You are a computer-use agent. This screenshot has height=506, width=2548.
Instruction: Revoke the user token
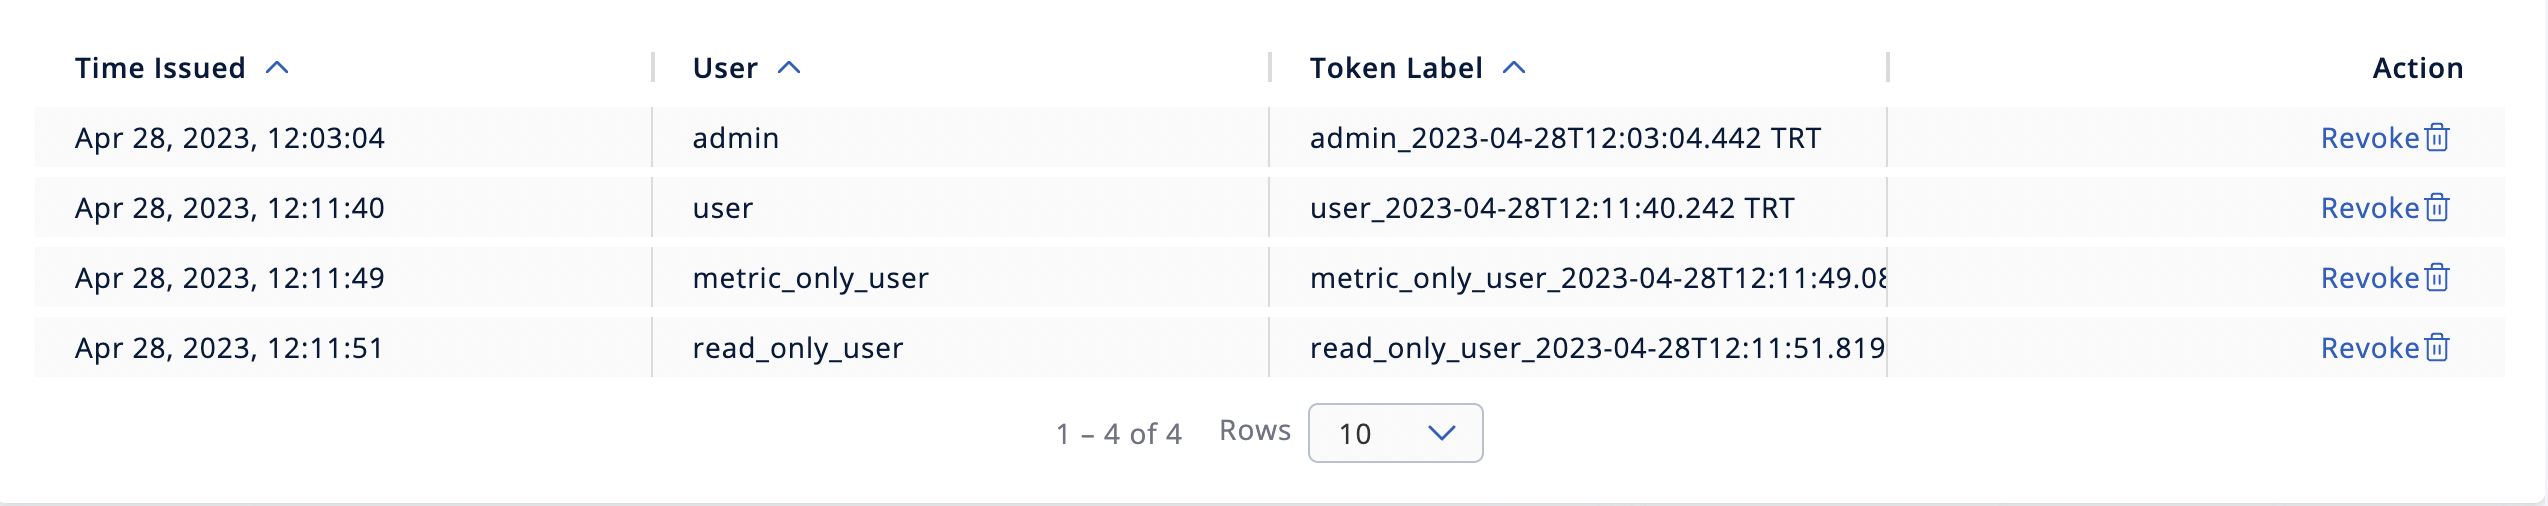click(2369, 208)
